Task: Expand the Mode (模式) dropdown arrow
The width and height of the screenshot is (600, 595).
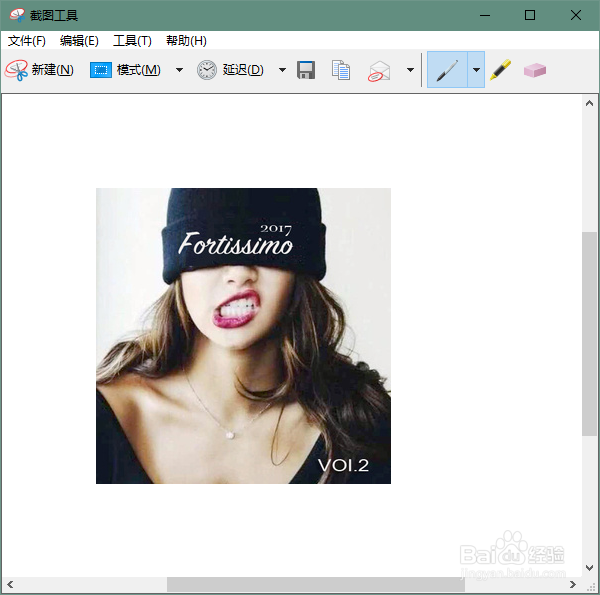Action: pos(179,70)
